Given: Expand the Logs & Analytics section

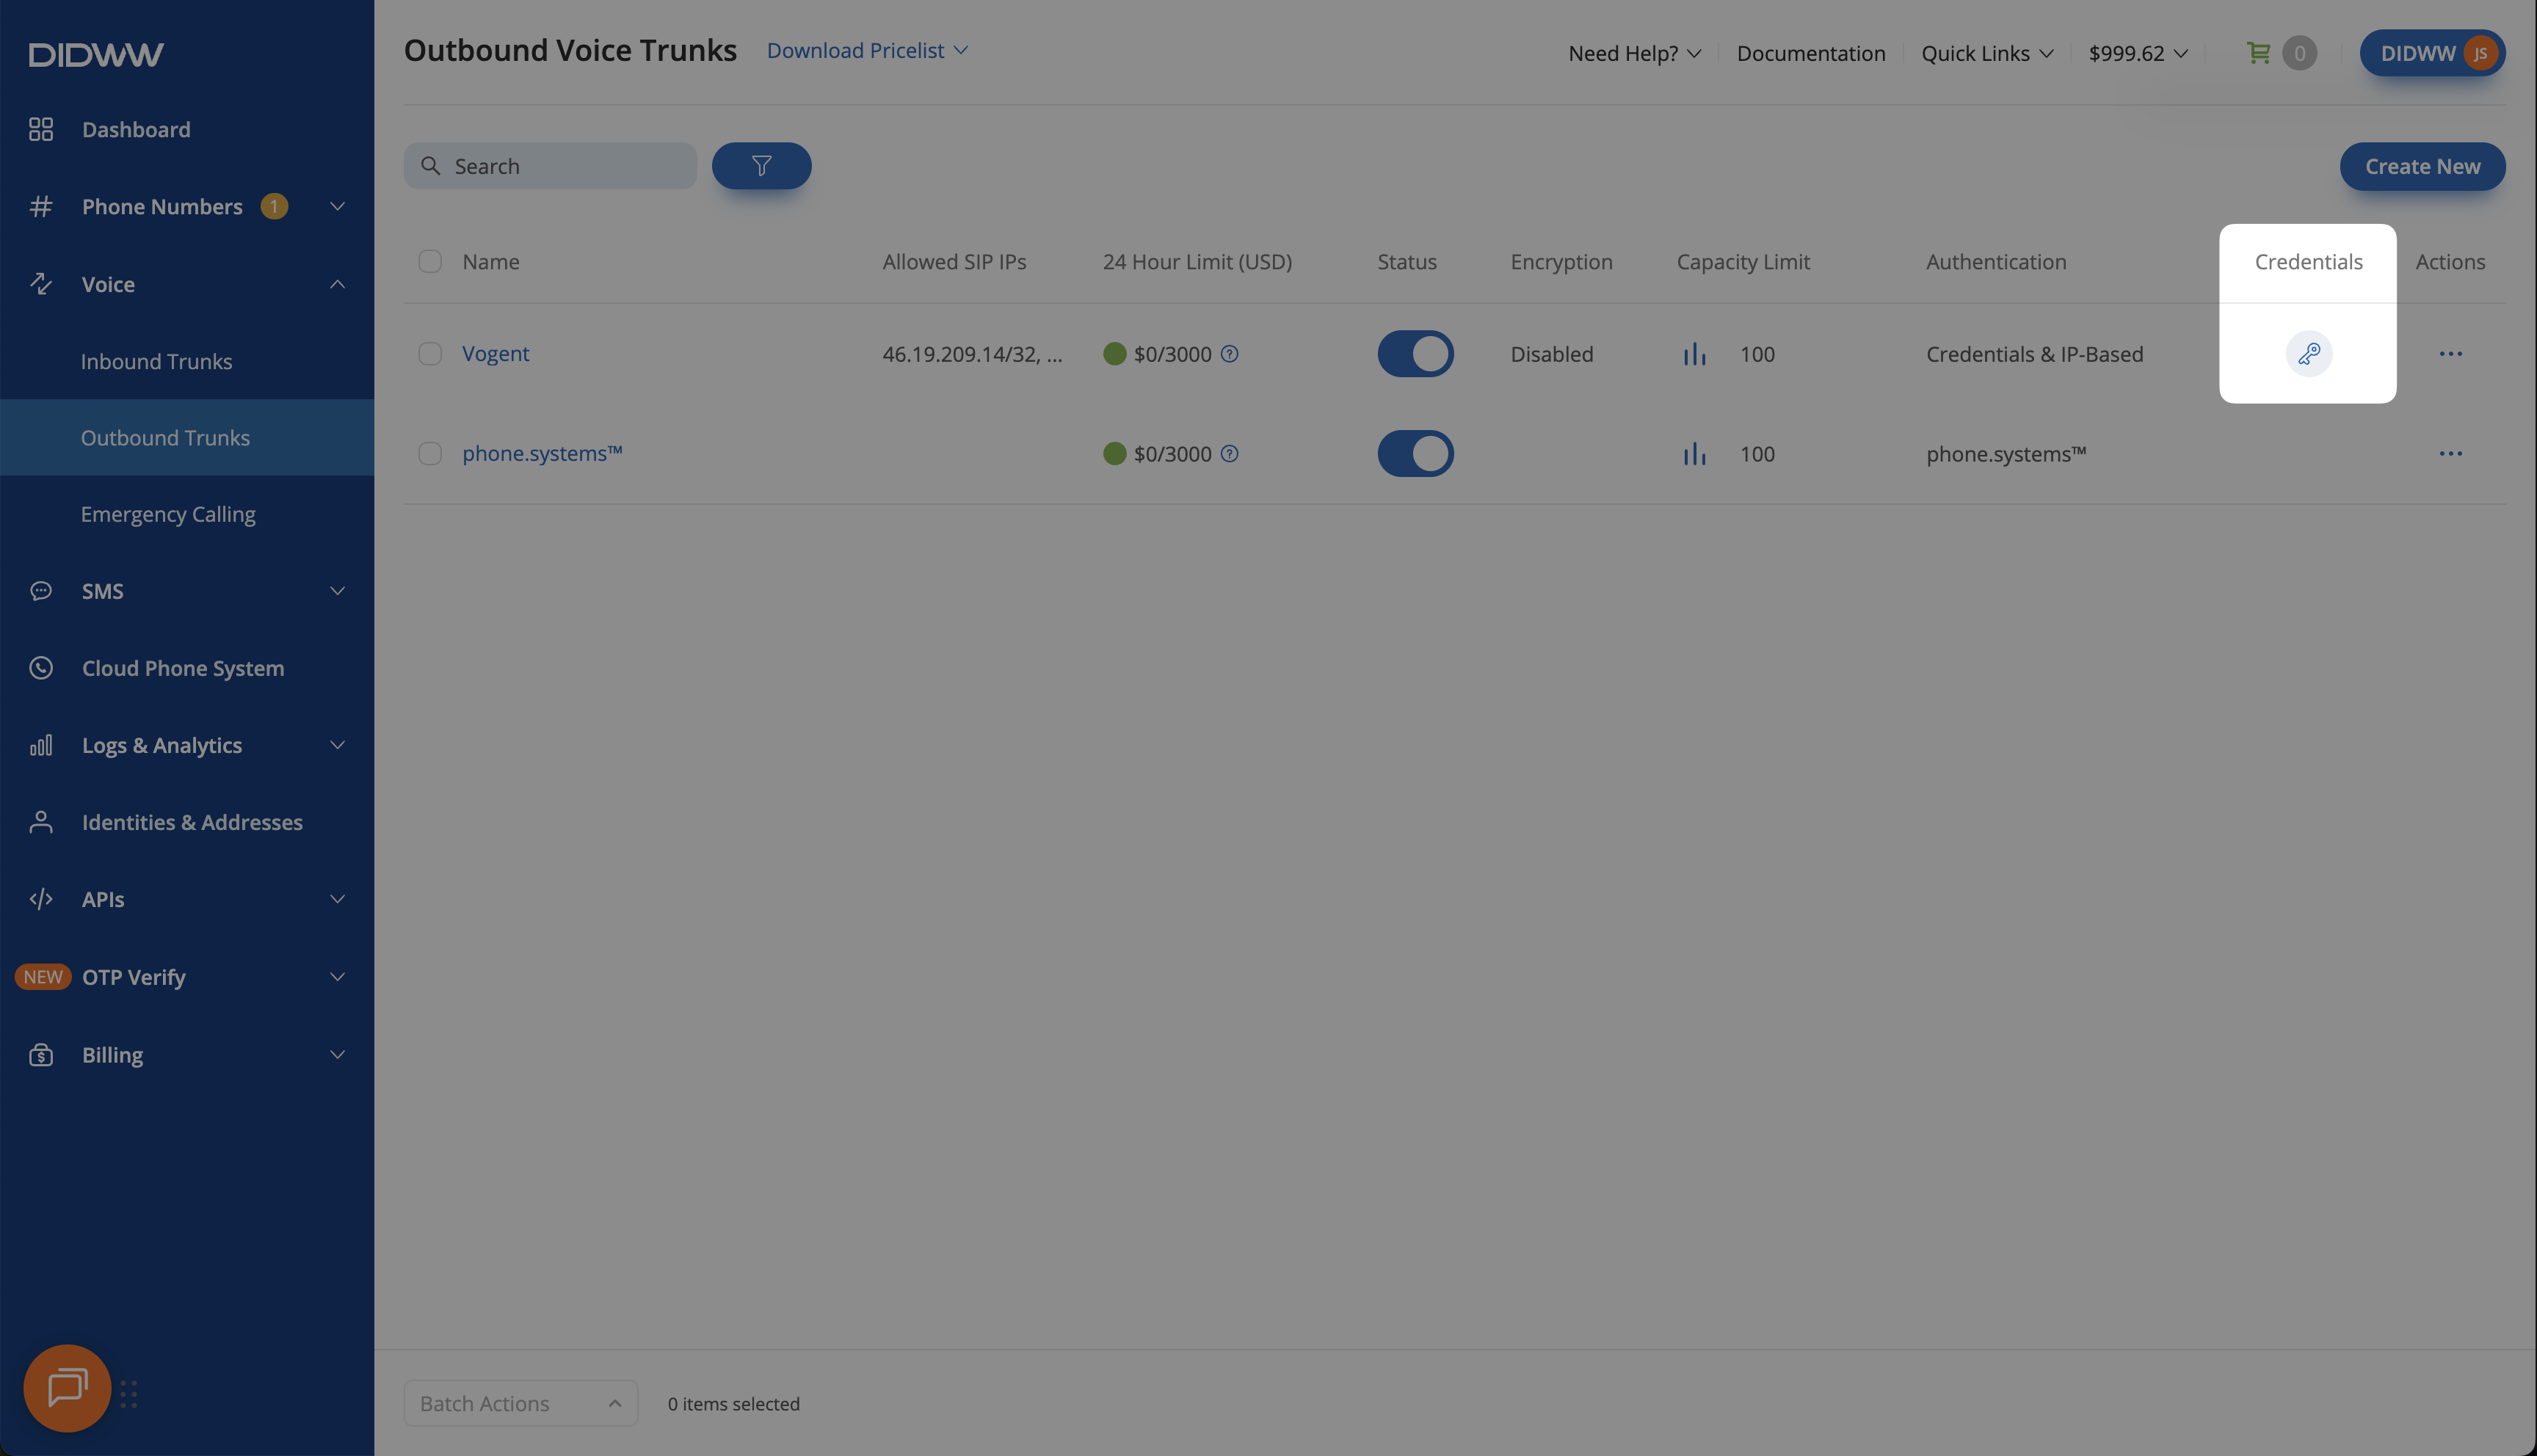Looking at the screenshot, I should (187, 745).
